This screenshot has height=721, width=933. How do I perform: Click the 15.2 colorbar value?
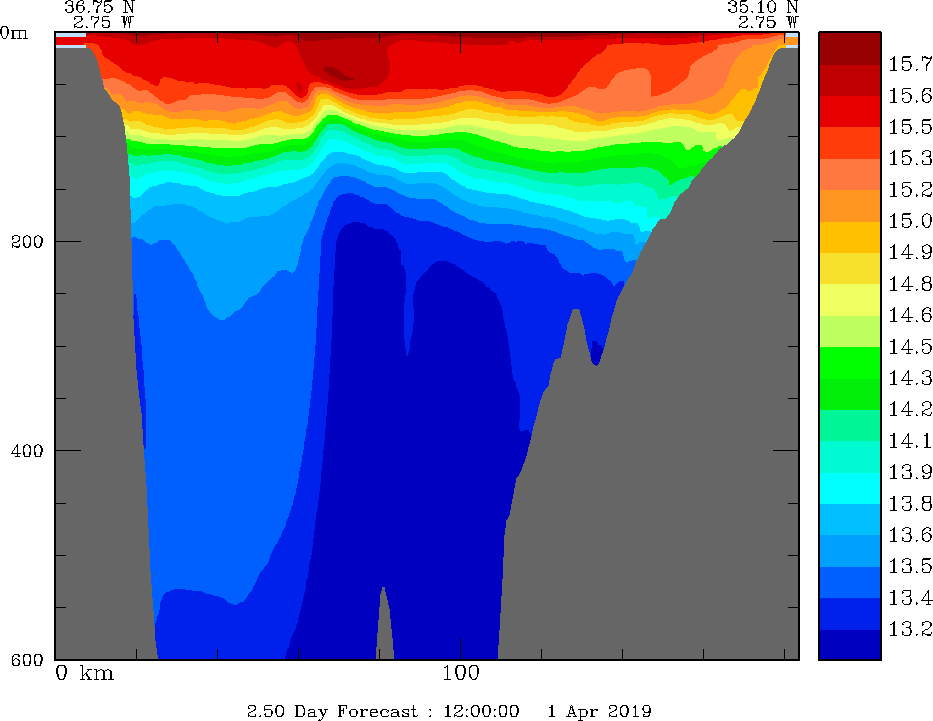[x=910, y=190]
